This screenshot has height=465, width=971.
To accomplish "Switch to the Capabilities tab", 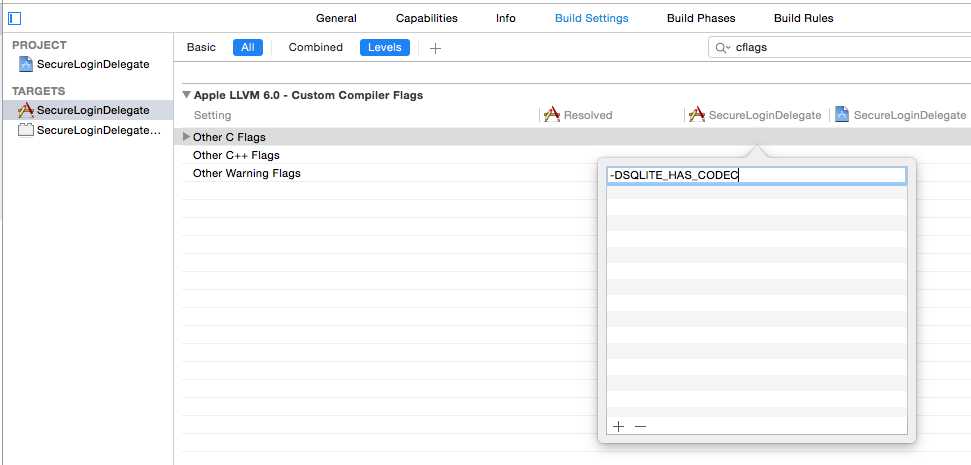I will pyautogui.click(x=427, y=19).
